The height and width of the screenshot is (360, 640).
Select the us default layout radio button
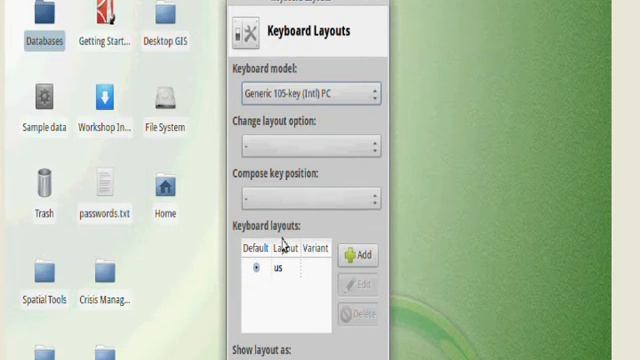[256, 268]
